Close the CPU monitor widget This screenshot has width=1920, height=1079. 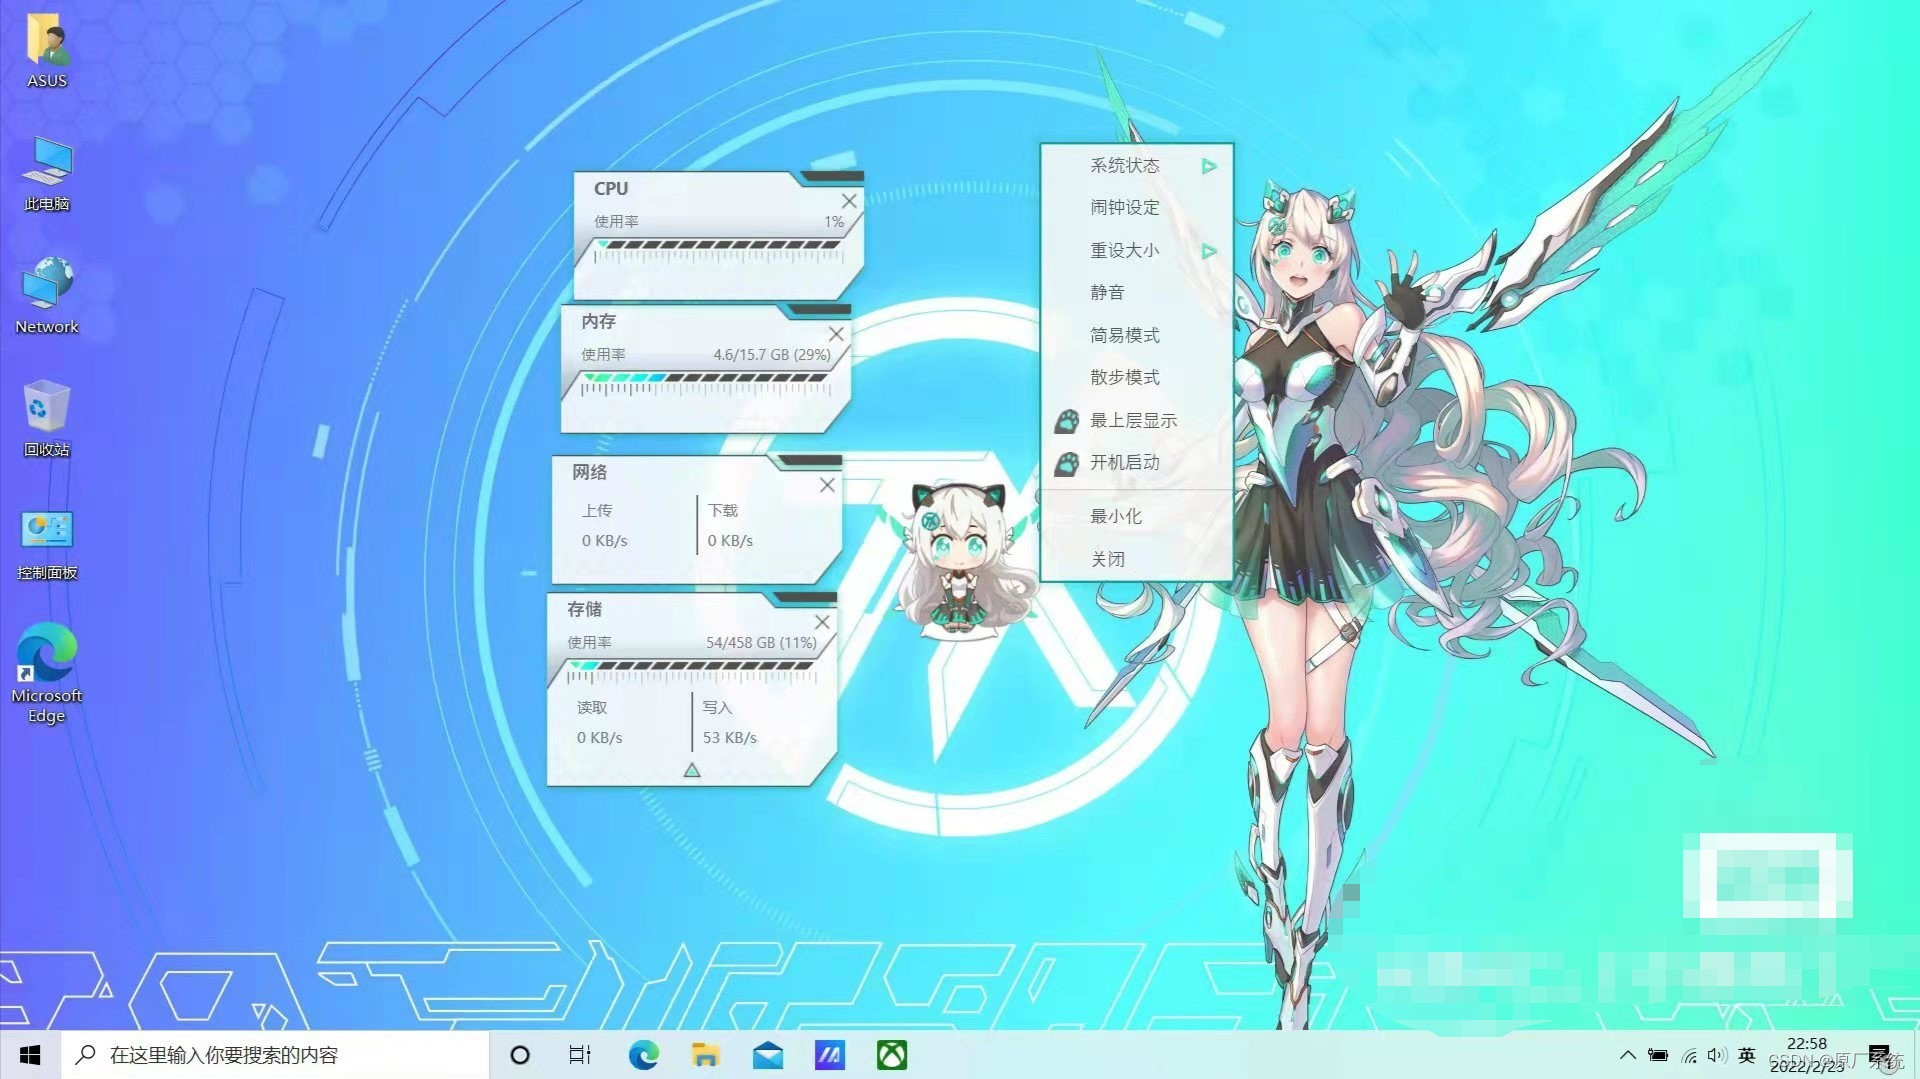[849, 201]
